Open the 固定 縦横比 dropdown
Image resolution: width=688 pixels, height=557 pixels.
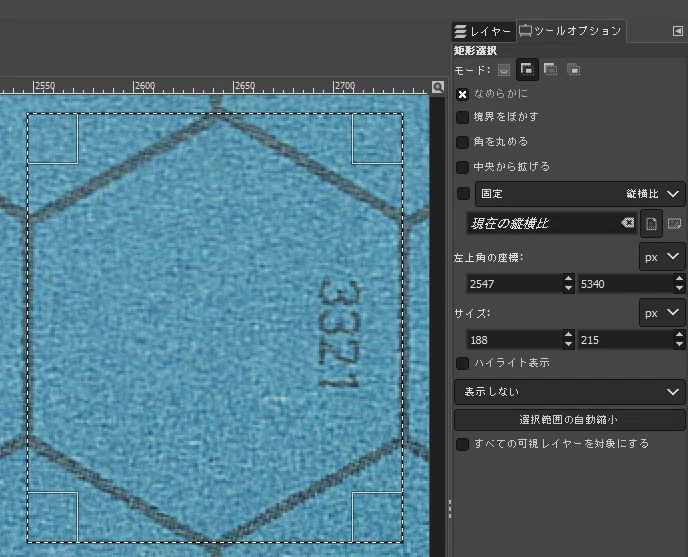tap(580, 194)
